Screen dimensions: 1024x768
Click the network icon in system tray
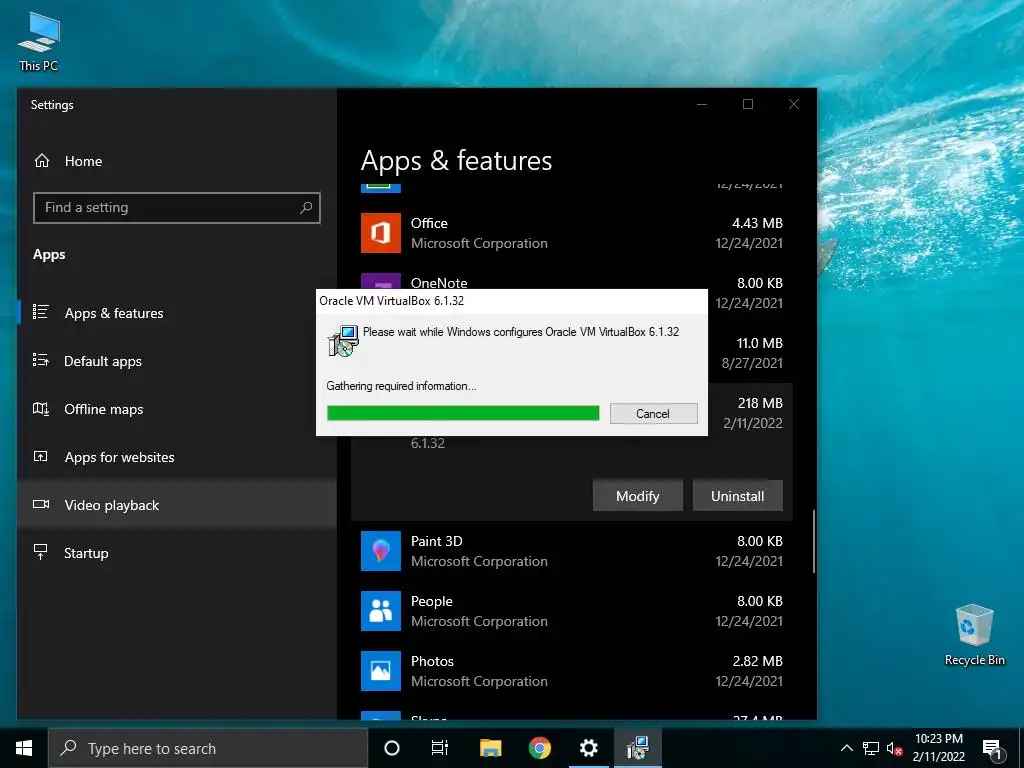tap(871, 748)
